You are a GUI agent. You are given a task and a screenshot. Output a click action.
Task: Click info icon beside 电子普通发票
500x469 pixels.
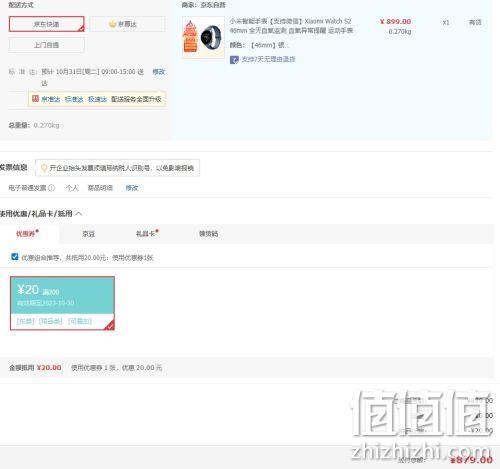tap(51, 188)
